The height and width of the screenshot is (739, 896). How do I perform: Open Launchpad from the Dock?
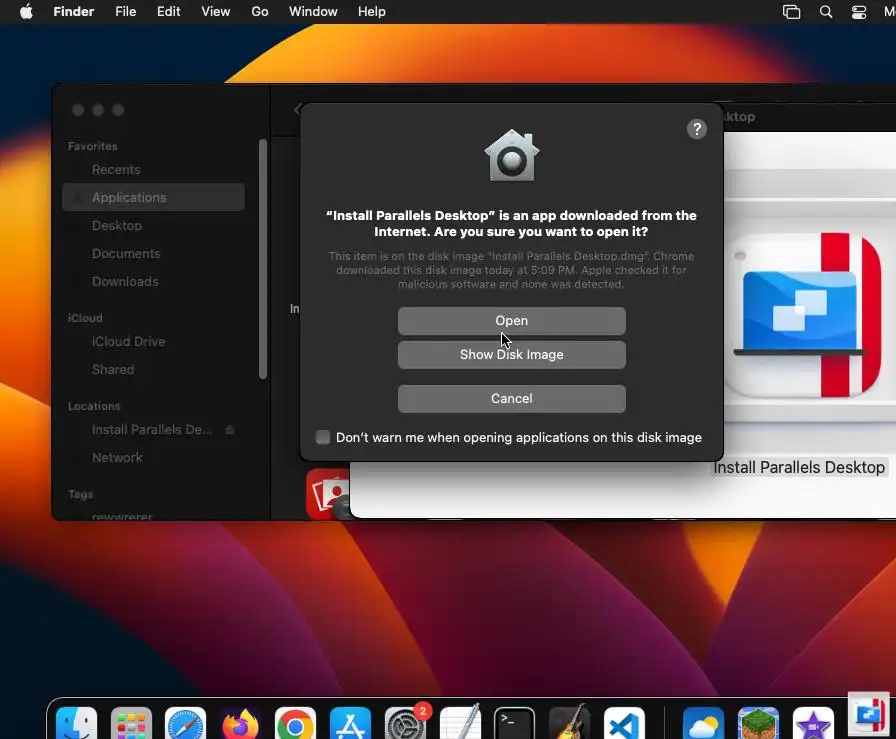pyautogui.click(x=131, y=725)
